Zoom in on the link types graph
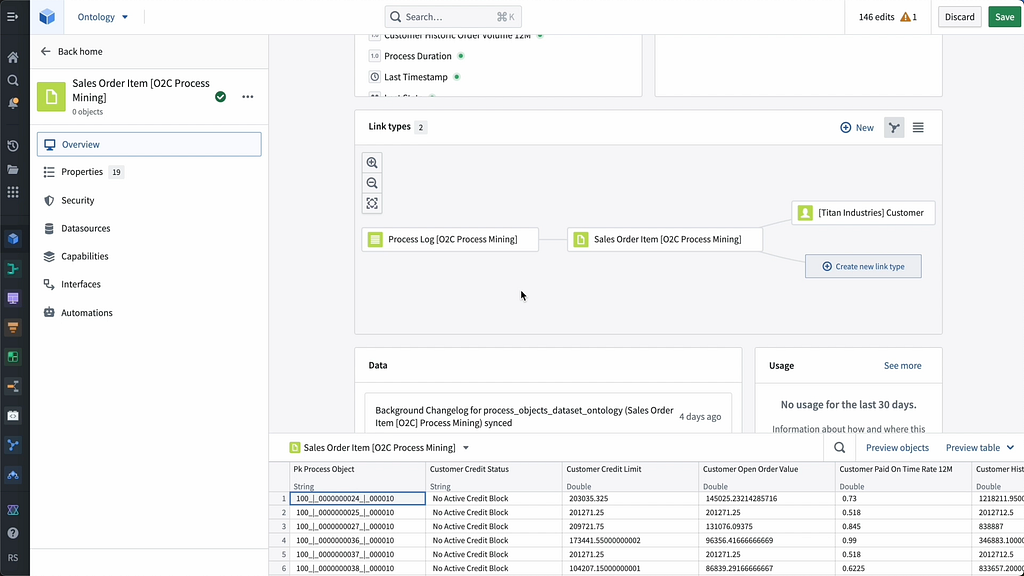1024x576 pixels. click(x=372, y=163)
